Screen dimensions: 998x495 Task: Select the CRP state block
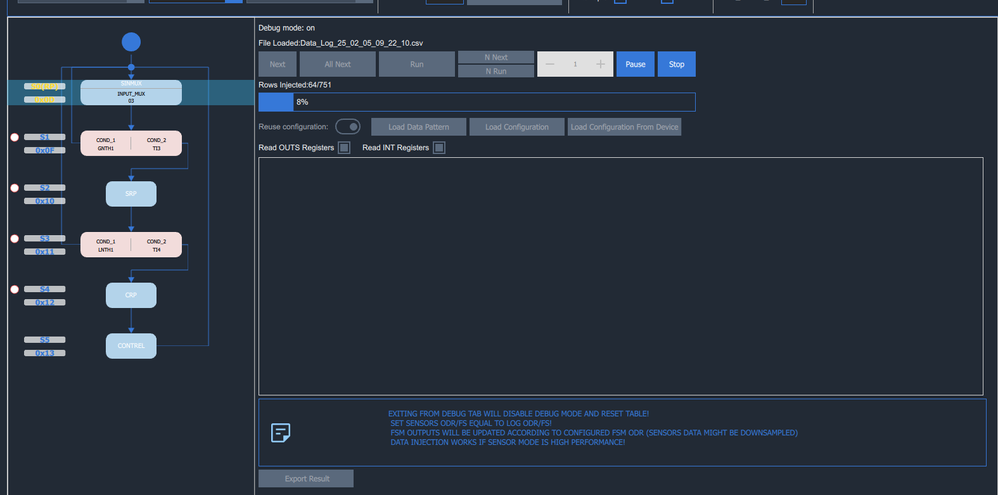click(131, 295)
